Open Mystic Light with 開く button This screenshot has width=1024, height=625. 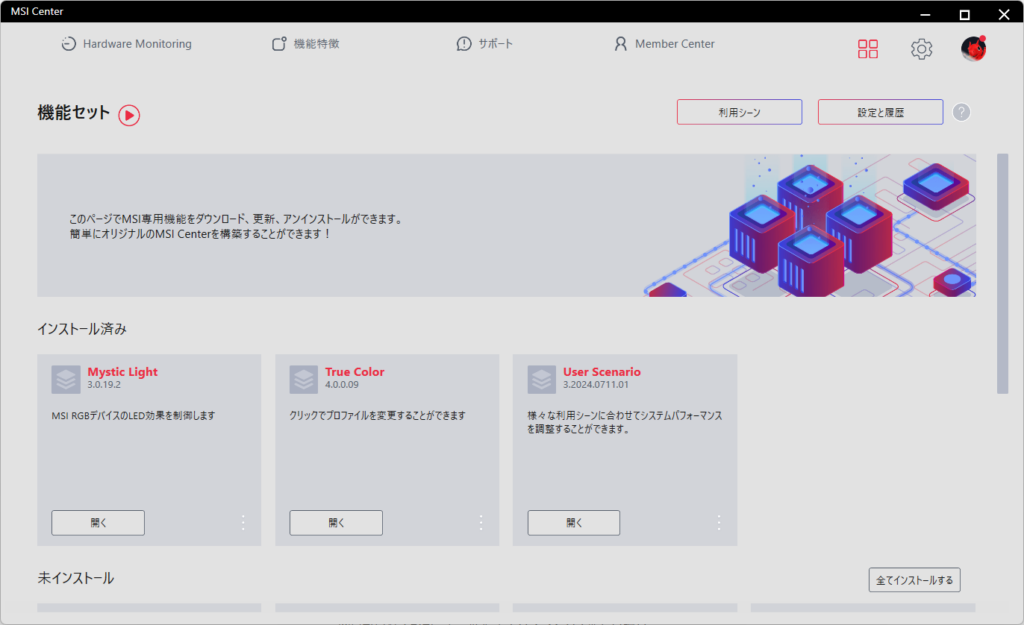[x=98, y=522]
